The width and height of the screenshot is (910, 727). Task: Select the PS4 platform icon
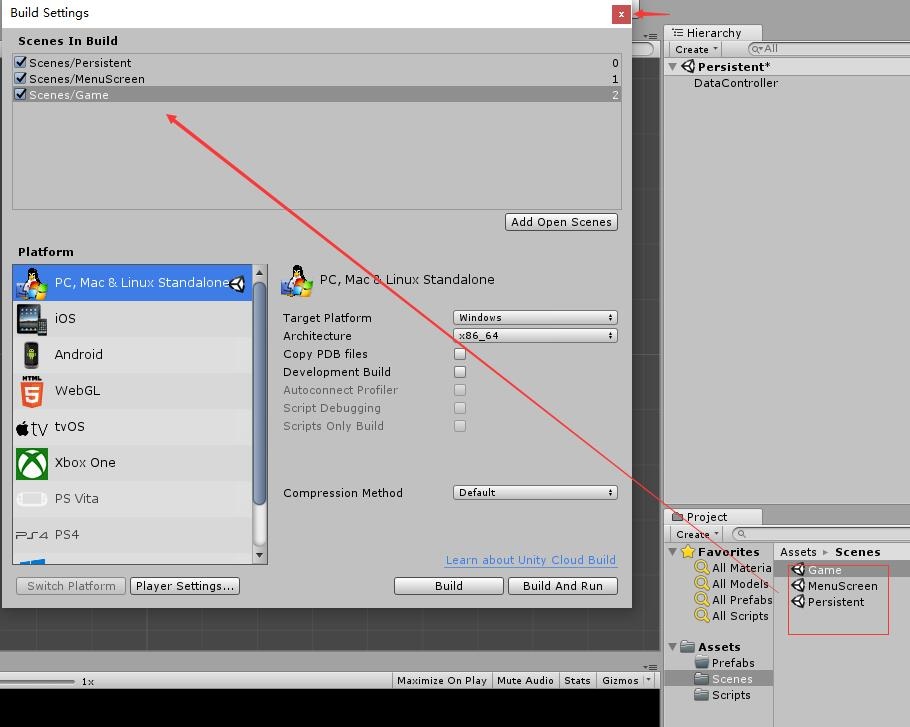click(31, 535)
